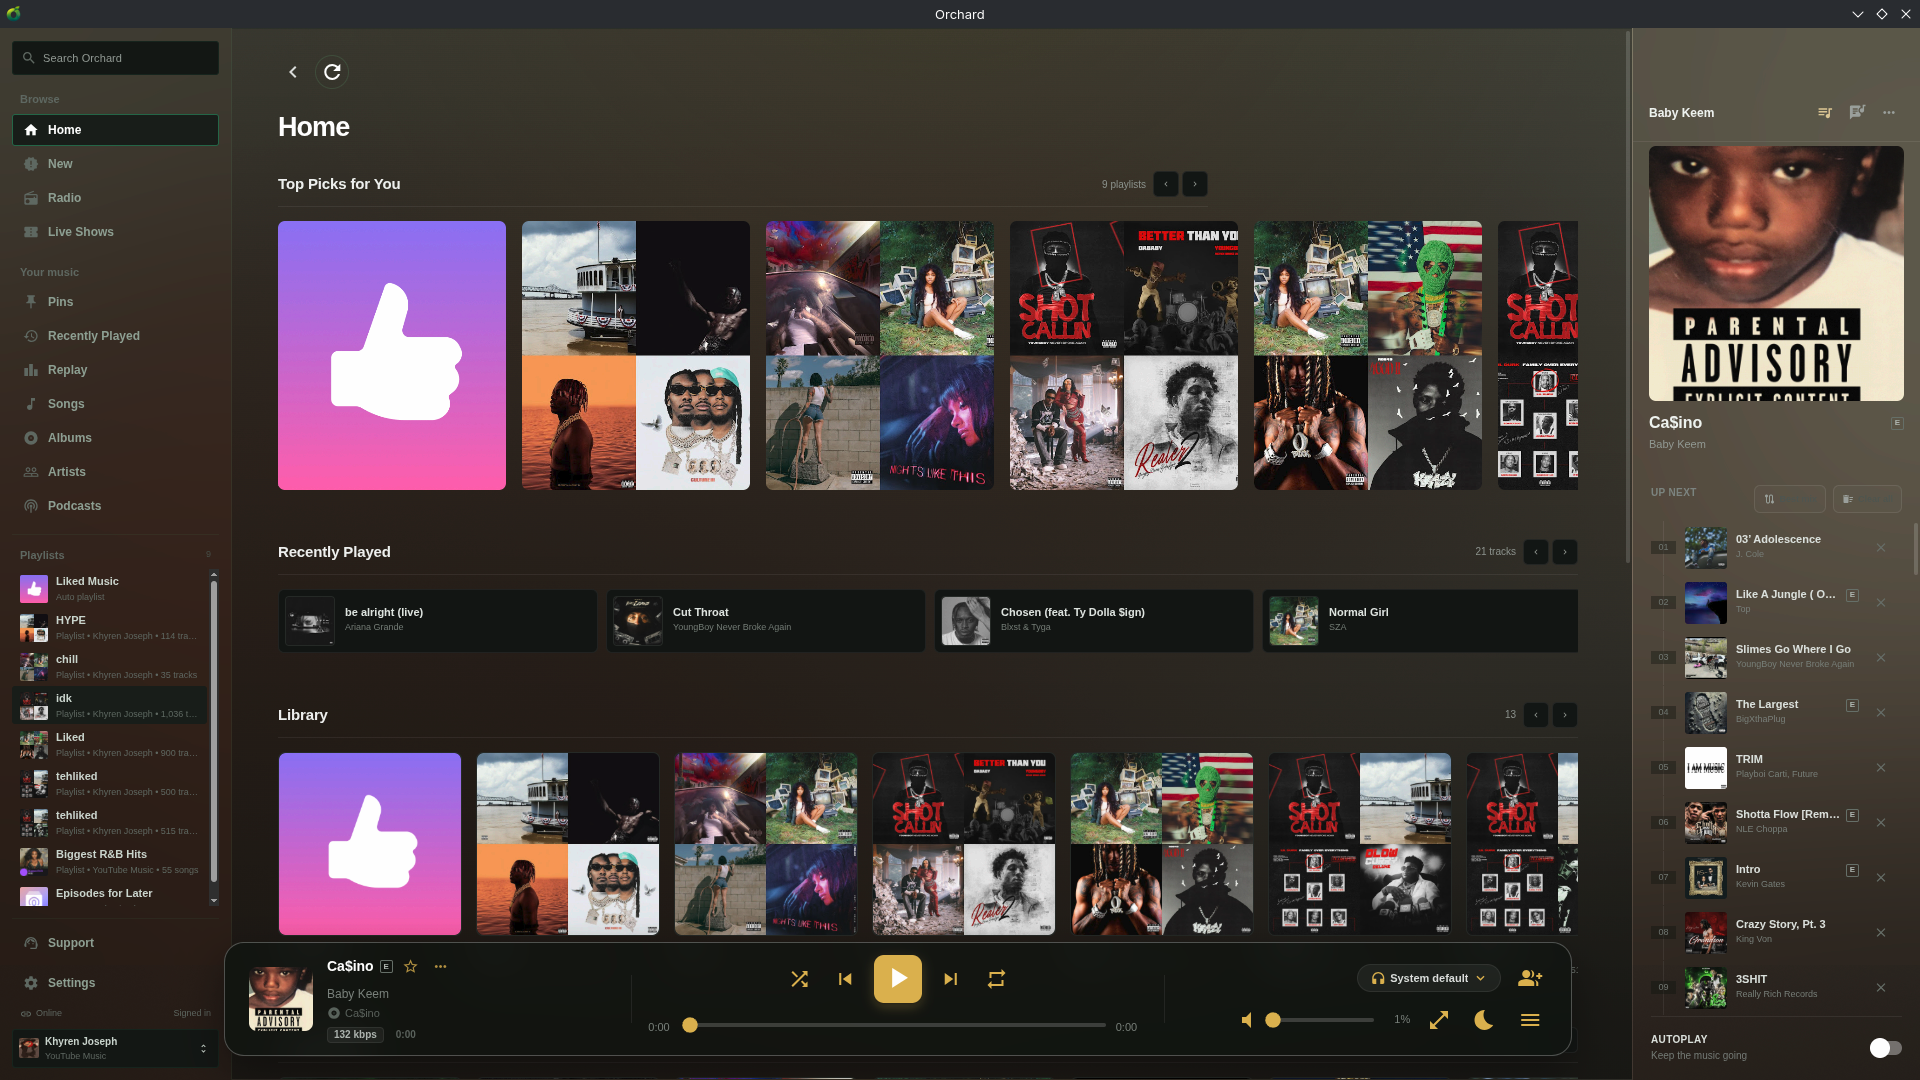Open Settings in the sidebar
The width and height of the screenshot is (1920, 1080).
pyautogui.click(x=115, y=983)
